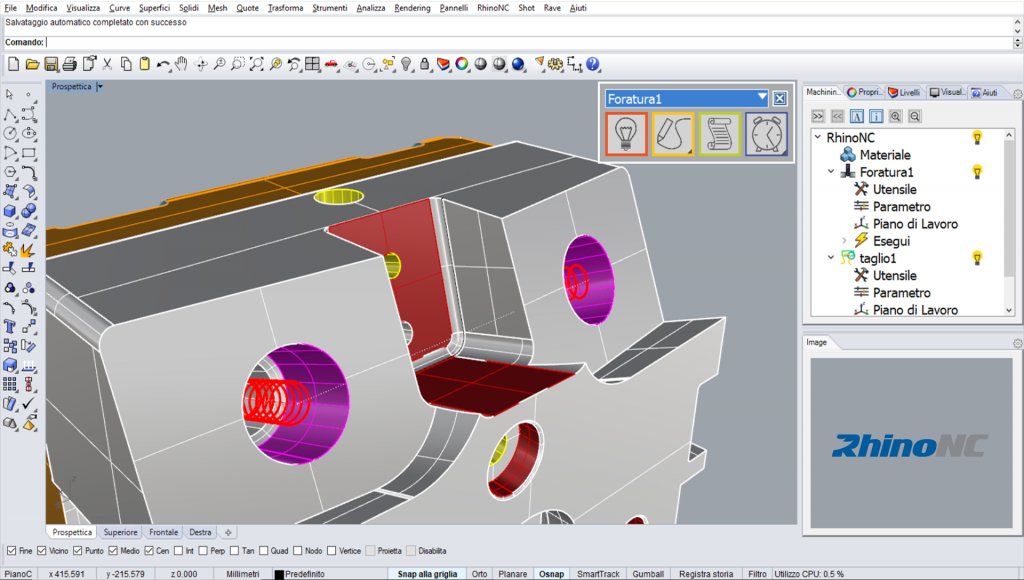Click the light bulb button in Foratura1 panel
This screenshot has height=580, width=1024.
point(626,134)
